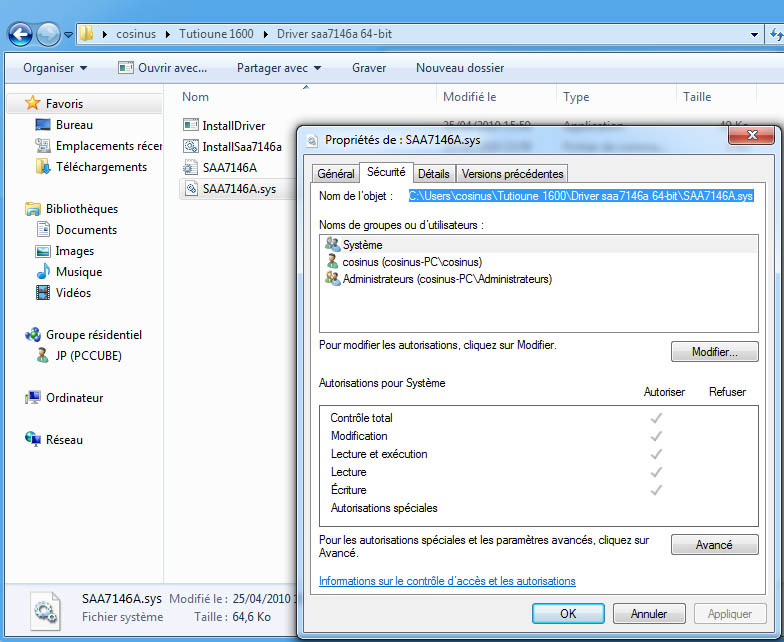Select Système in the user list
The height and width of the screenshot is (642, 784).
click(362, 245)
